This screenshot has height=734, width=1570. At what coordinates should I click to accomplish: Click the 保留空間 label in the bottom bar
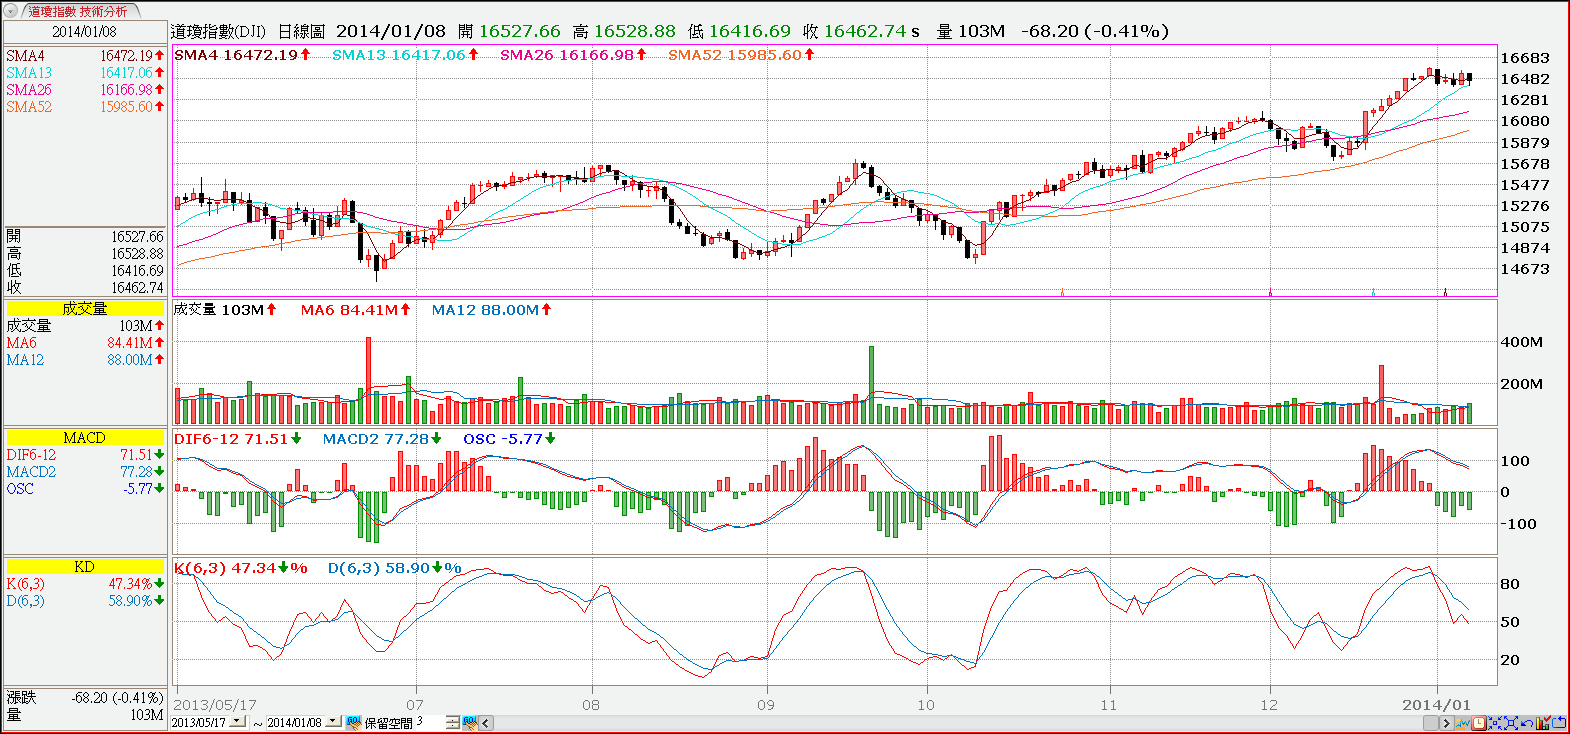tap(389, 722)
